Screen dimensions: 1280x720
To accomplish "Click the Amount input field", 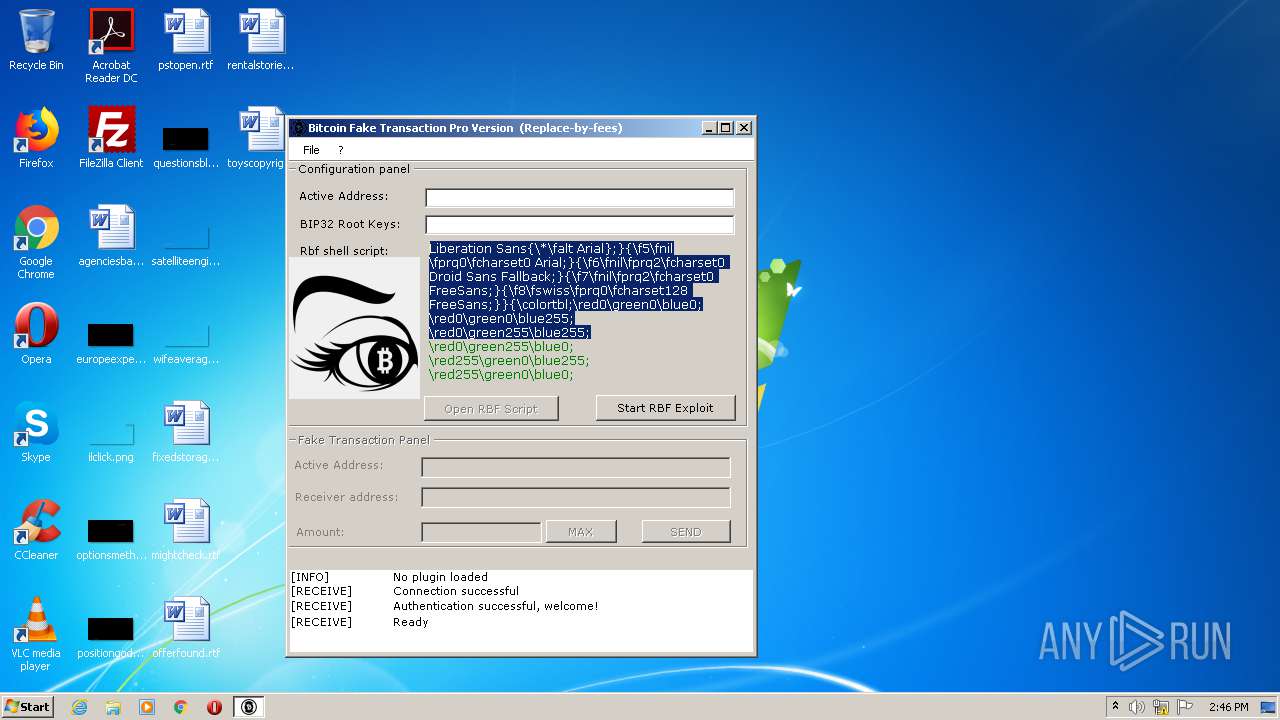I will click(x=481, y=532).
